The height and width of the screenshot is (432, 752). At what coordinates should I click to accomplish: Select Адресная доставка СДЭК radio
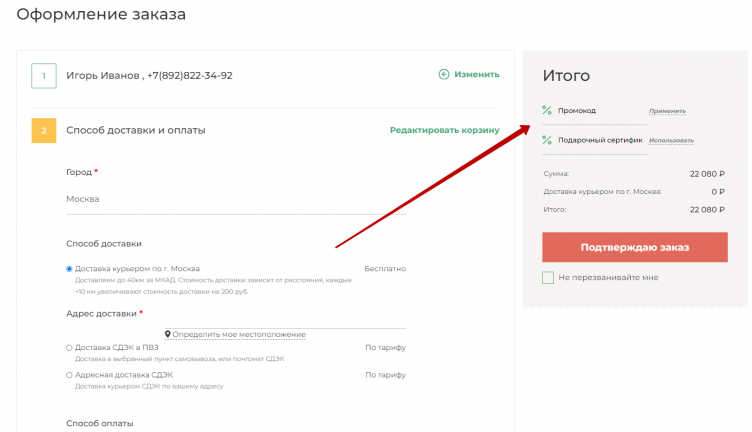[69, 375]
